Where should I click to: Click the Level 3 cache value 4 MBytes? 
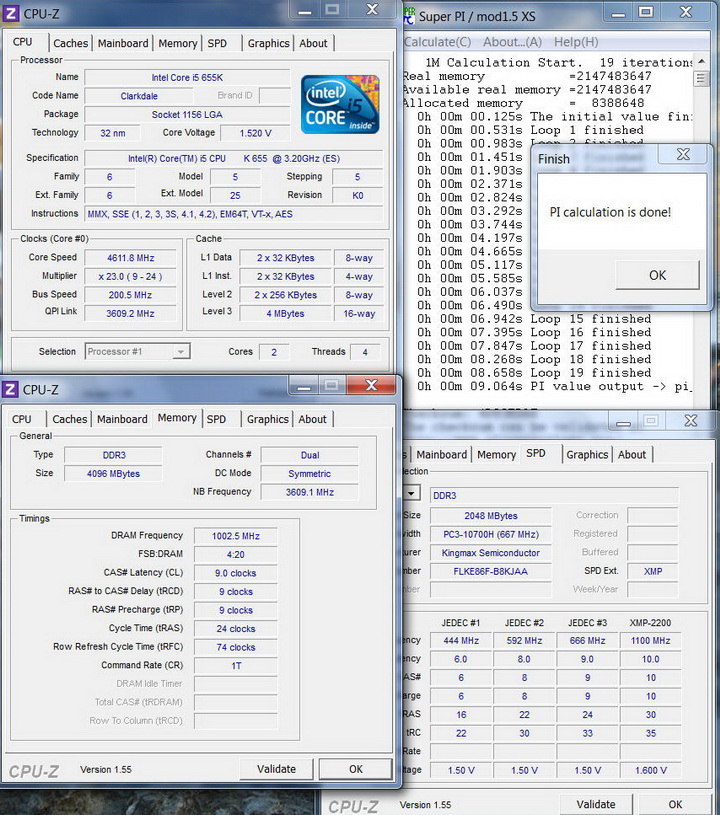[285, 313]
